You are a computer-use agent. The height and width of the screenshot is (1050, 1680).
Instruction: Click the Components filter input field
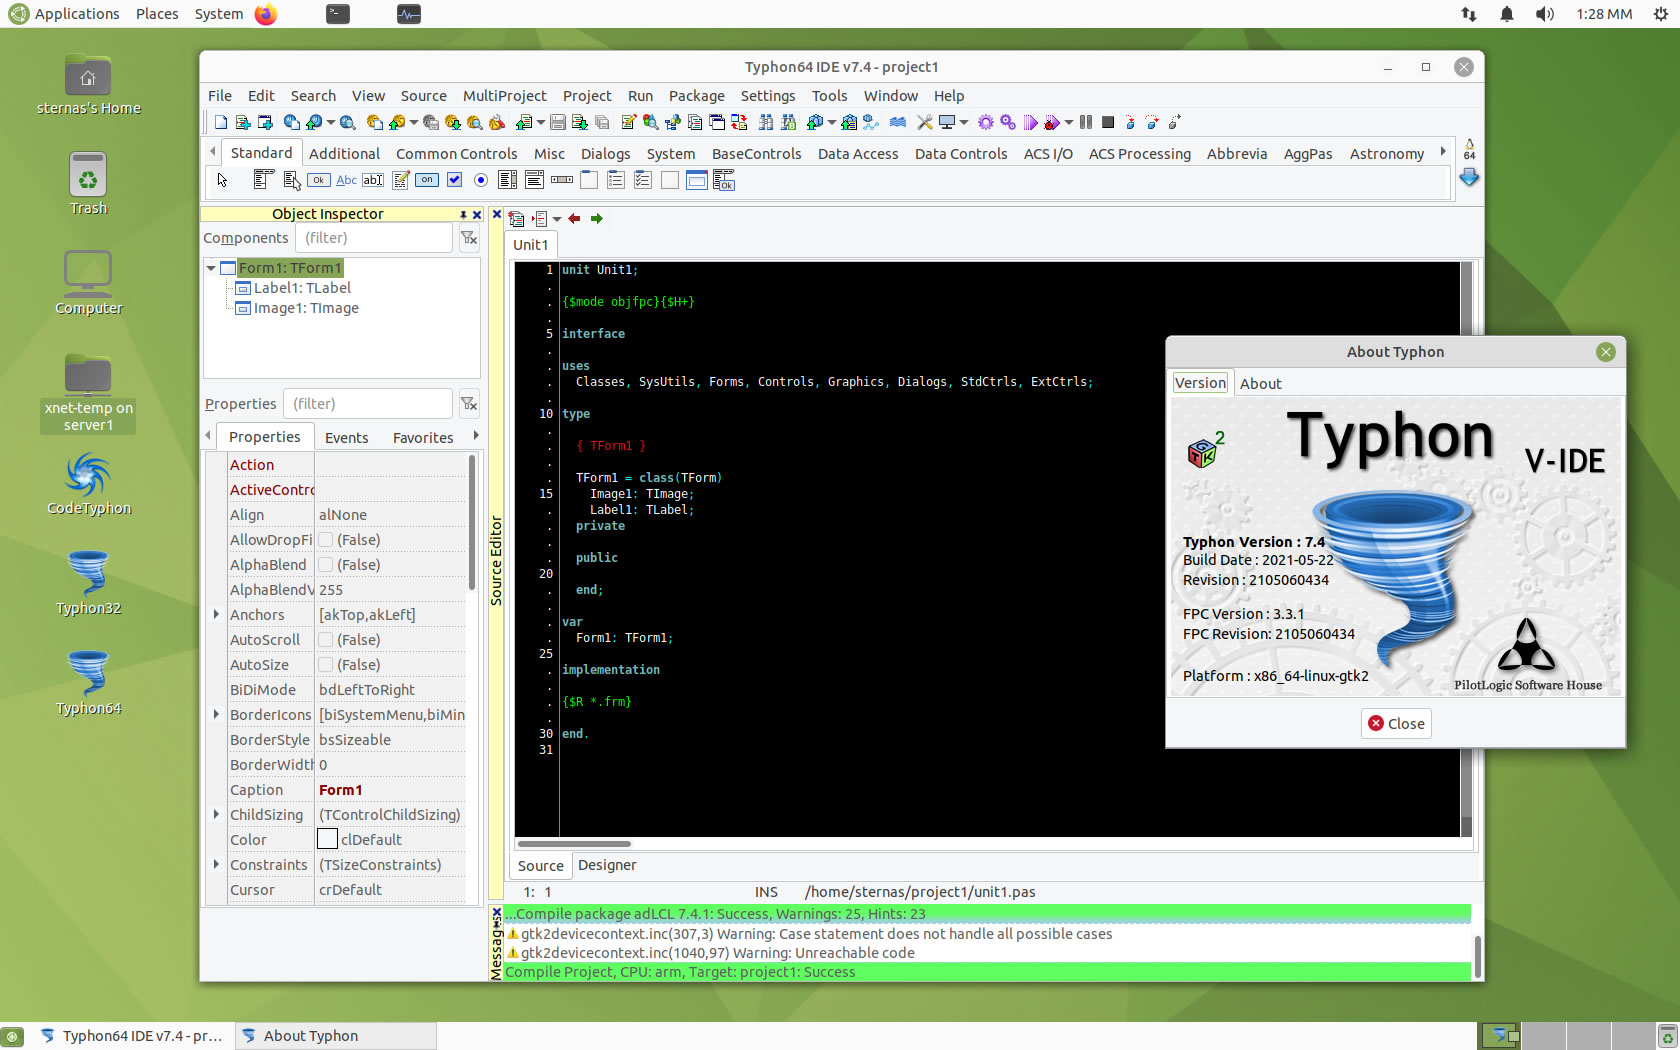[374, 238]
